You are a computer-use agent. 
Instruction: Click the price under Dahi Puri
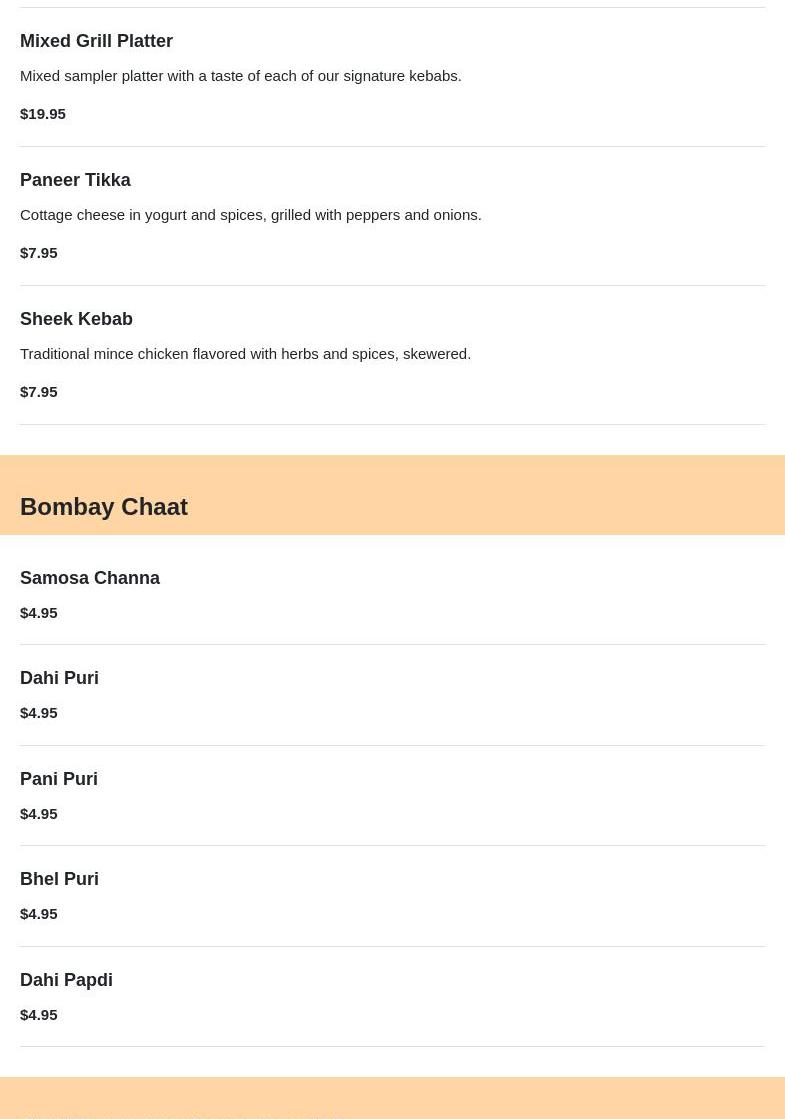tap(39, 713)
